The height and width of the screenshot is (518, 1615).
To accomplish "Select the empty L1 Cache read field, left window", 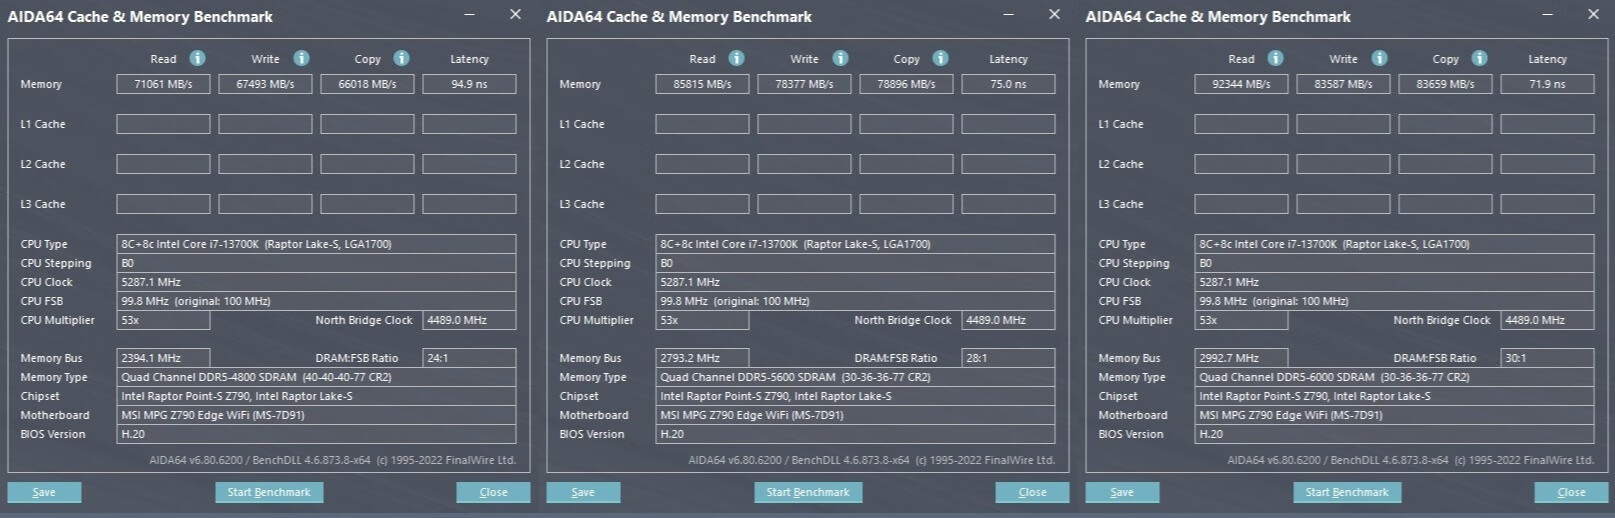I will (x=163, y=124).
